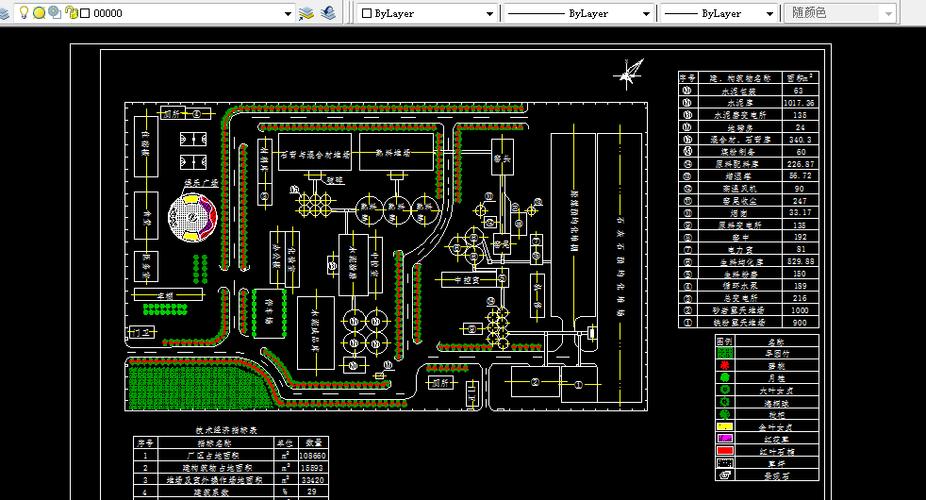The width and height of the screenshot is (926, 500).
Task: Click the layer color square beside 00000
Action: click(84, 13)
